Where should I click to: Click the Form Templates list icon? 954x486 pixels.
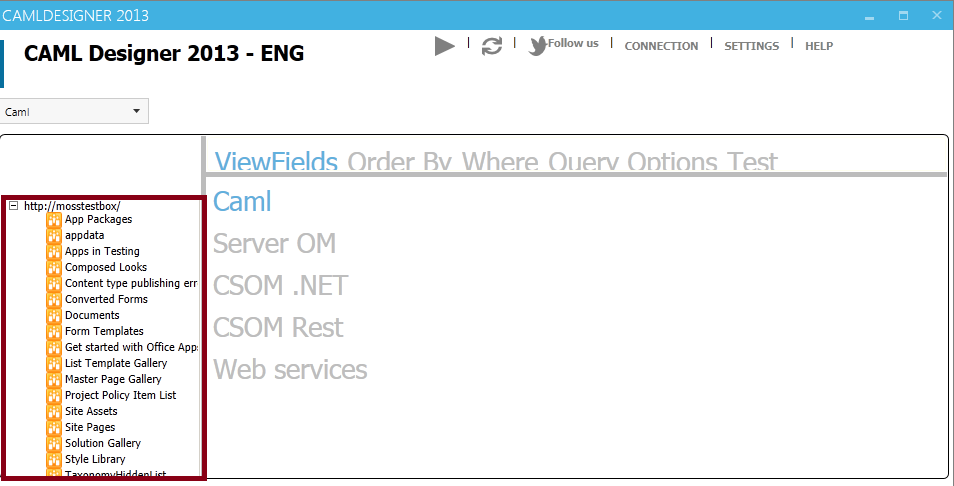54,331
